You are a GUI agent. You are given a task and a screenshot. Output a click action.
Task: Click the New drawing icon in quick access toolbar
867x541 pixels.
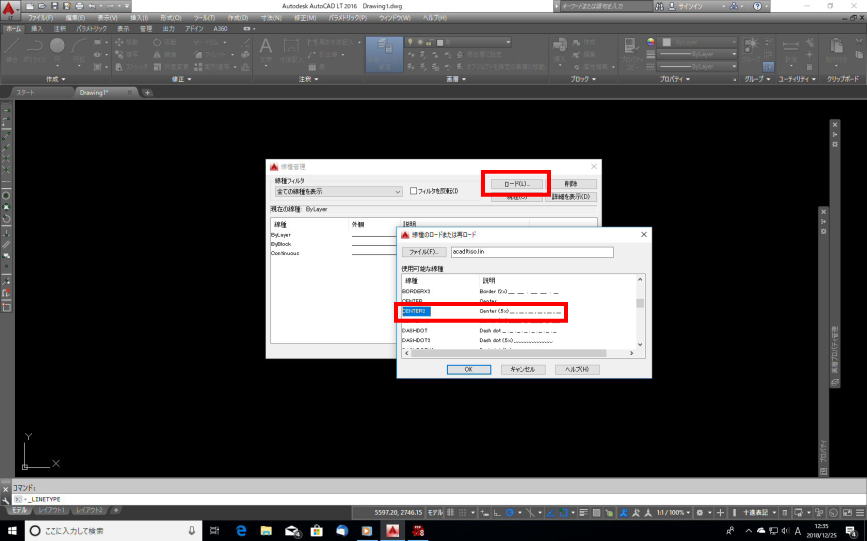pyautogui.click(x=29, y=6)
